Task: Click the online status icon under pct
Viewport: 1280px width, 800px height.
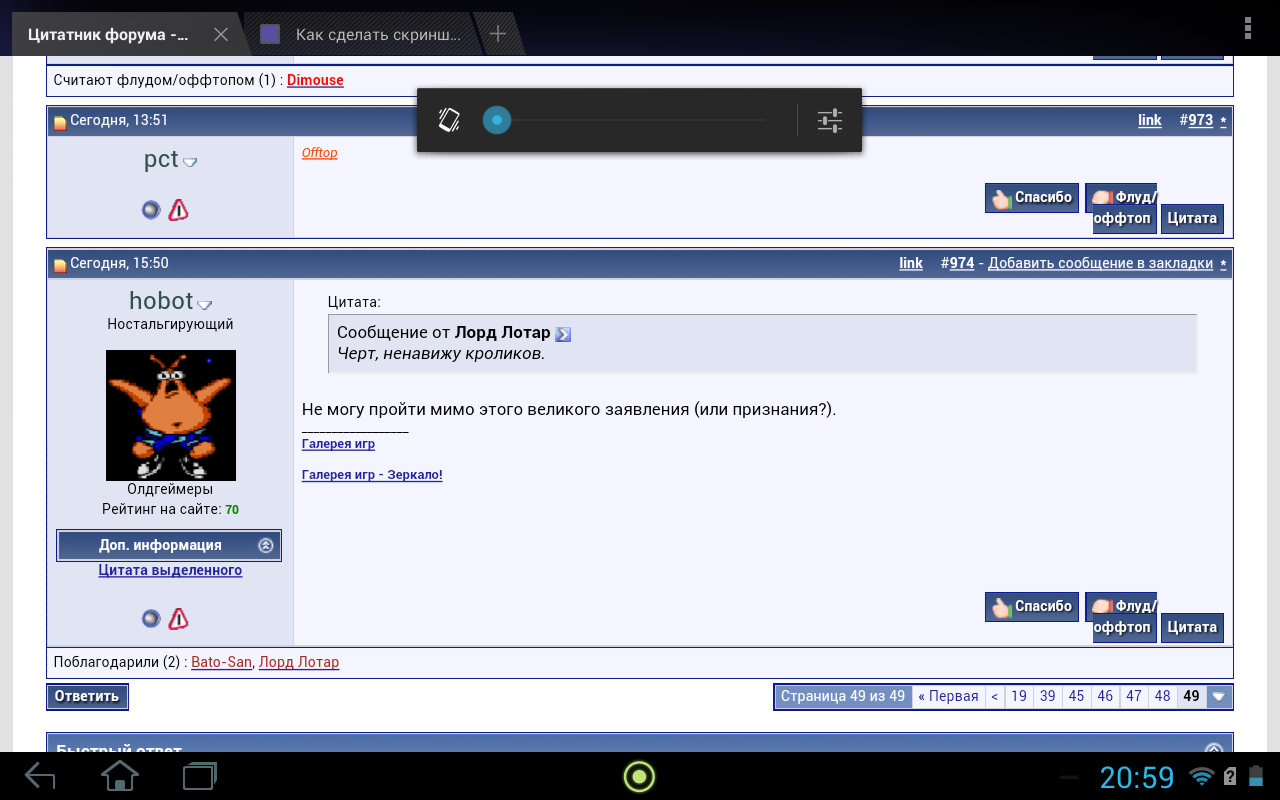Action: coord(151,210)
